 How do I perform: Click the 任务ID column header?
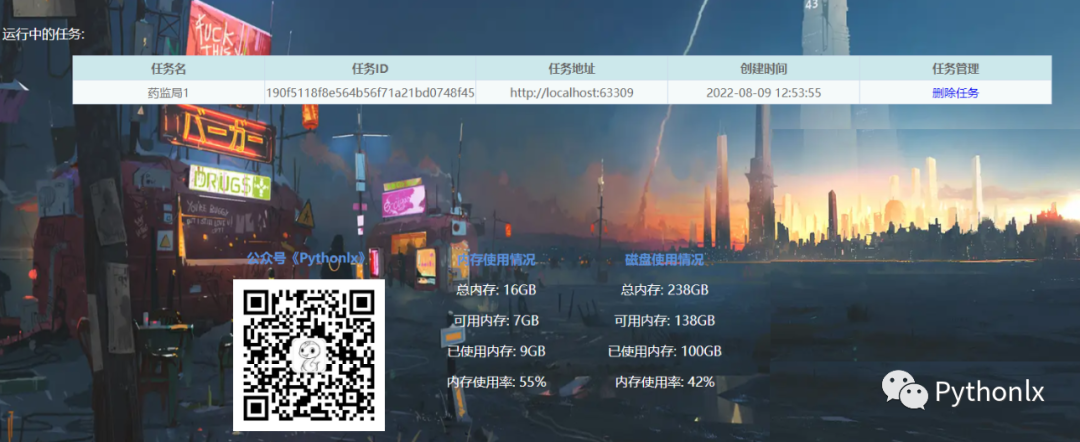coord(370,69)
